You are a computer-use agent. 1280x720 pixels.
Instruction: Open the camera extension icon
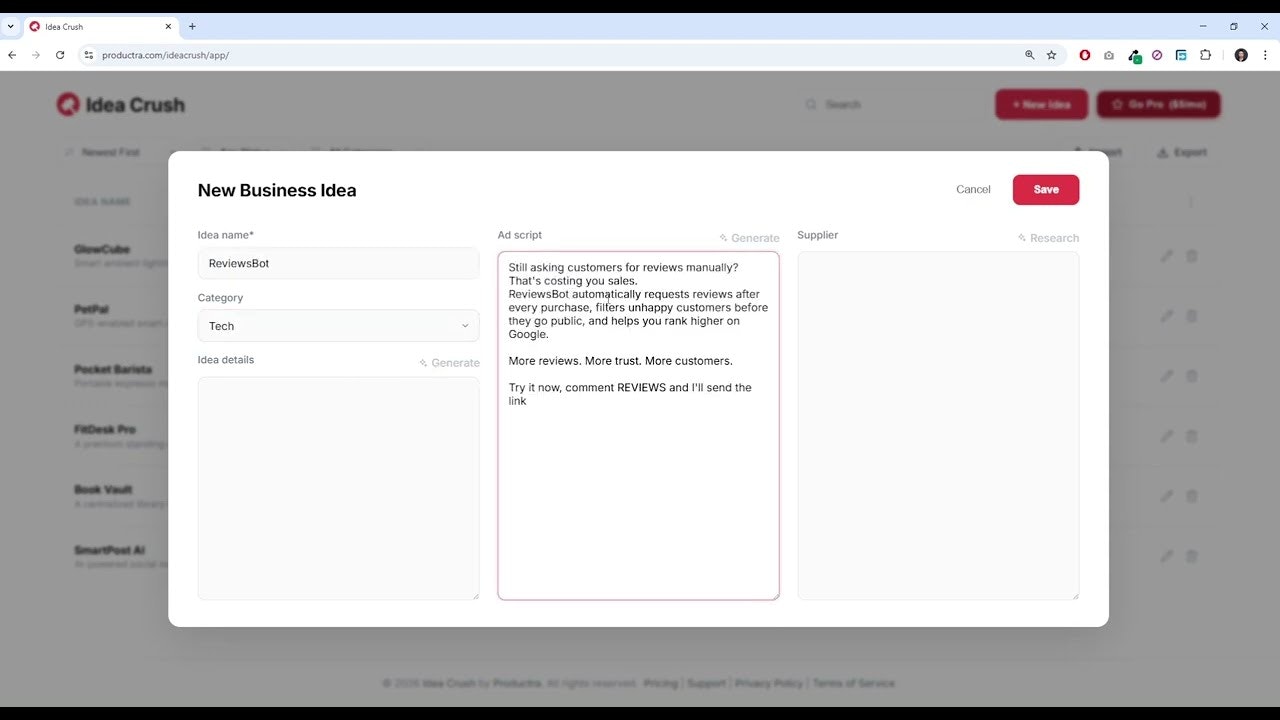(1108, 55)
